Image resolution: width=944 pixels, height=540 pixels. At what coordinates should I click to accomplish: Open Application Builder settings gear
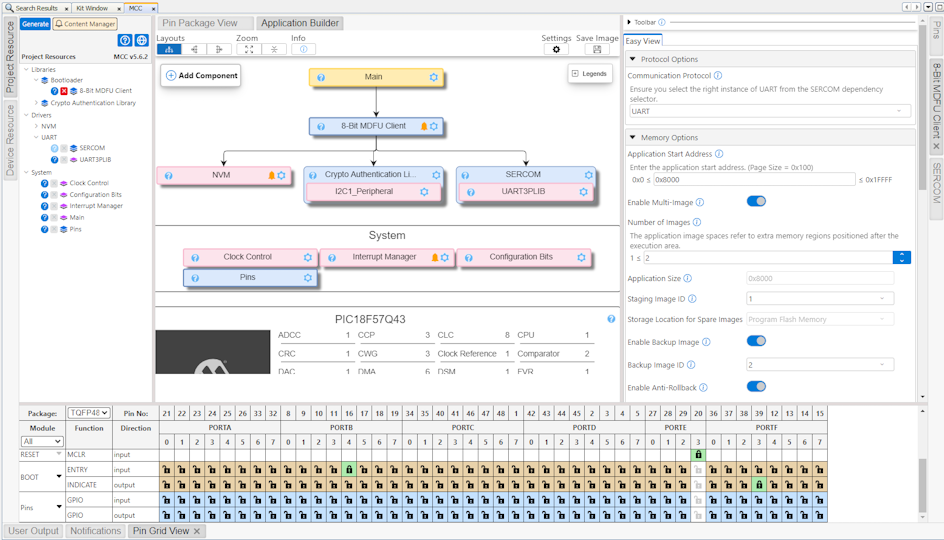556,49
